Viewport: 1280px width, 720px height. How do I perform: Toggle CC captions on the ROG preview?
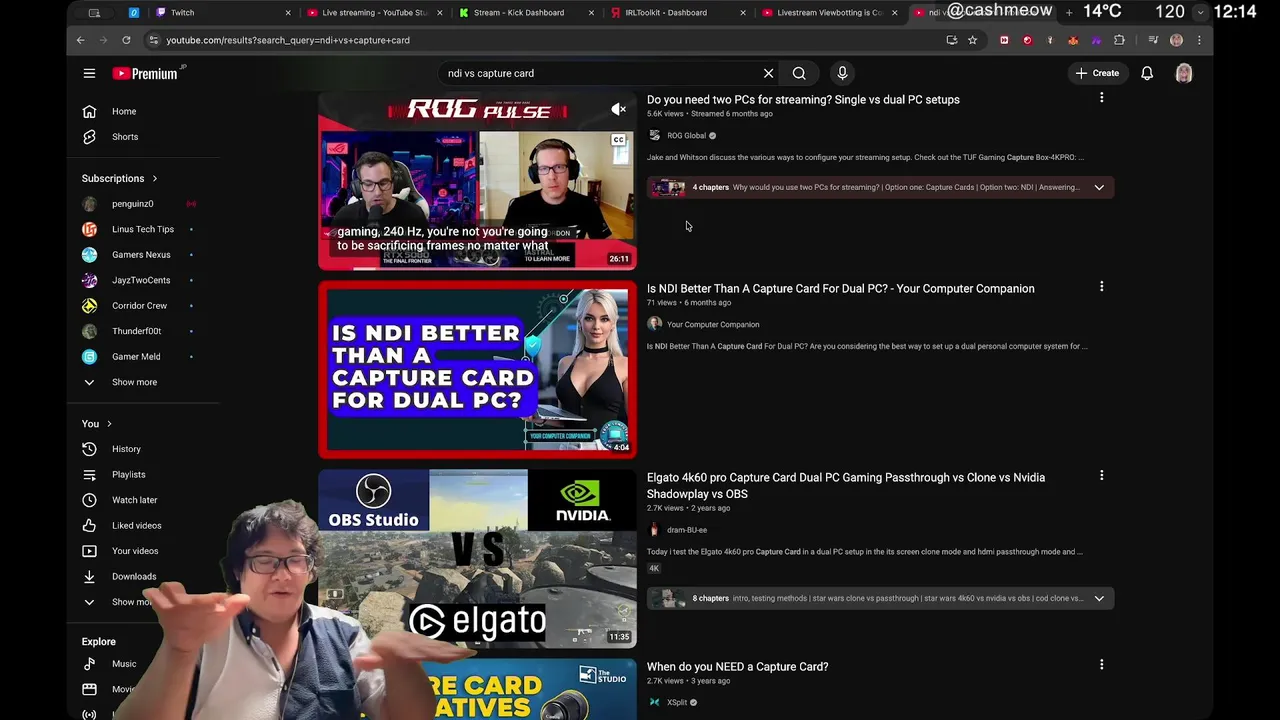618,141
